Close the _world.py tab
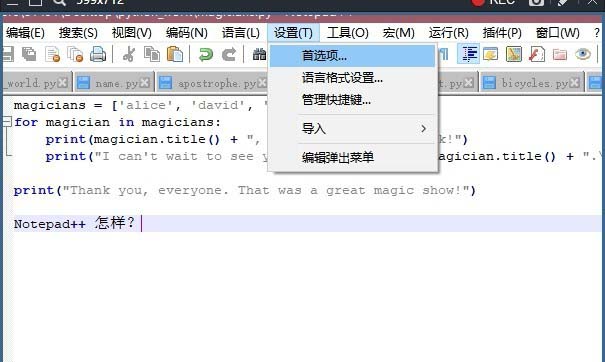 [x=63, y=83]
